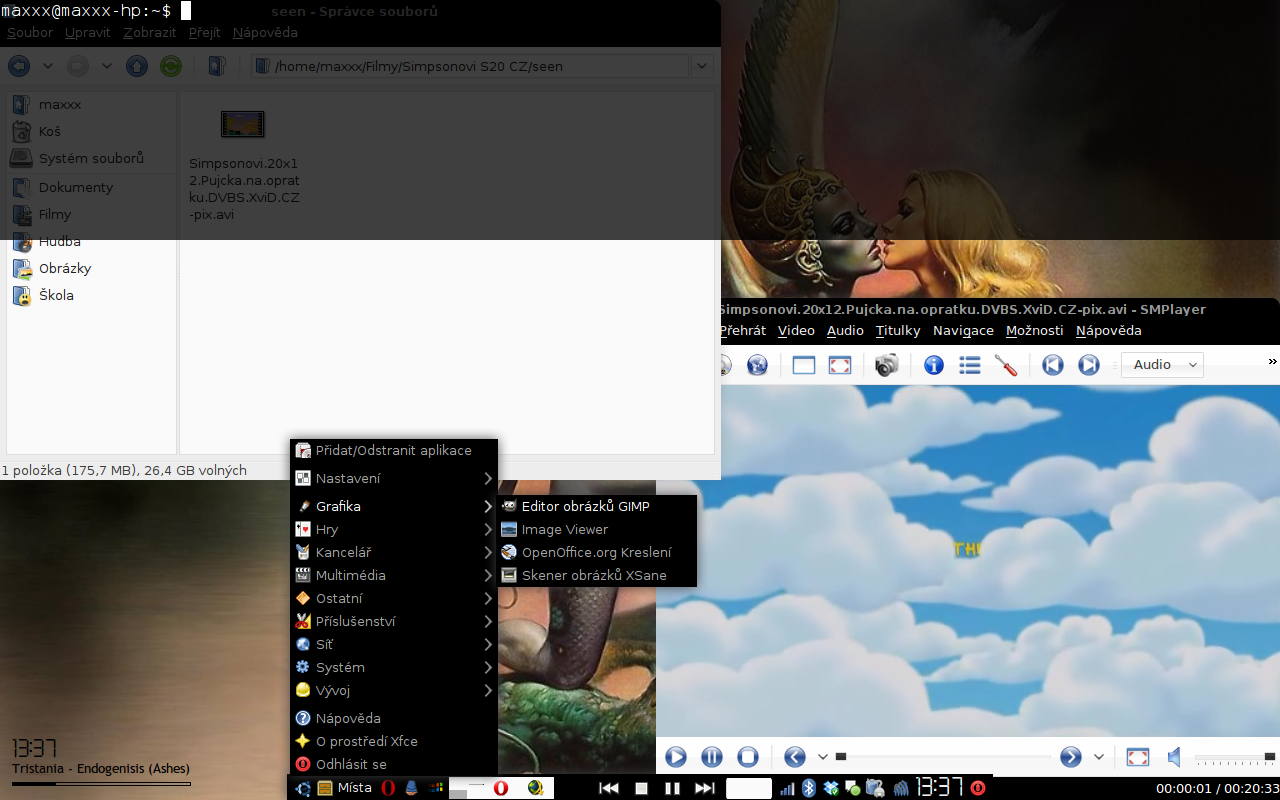
Task: Go back in the file manager toolbar
Action: 19,66
